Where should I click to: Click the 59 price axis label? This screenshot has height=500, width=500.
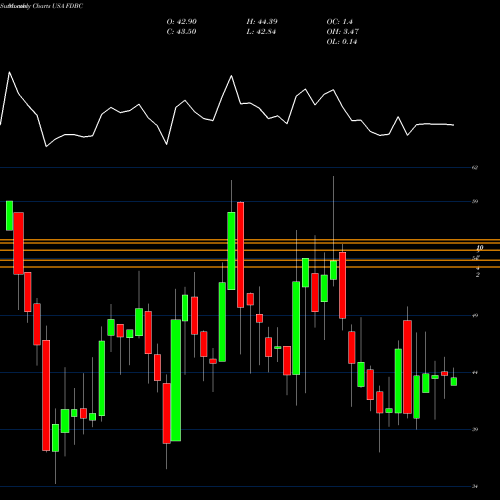click(475, 201)
